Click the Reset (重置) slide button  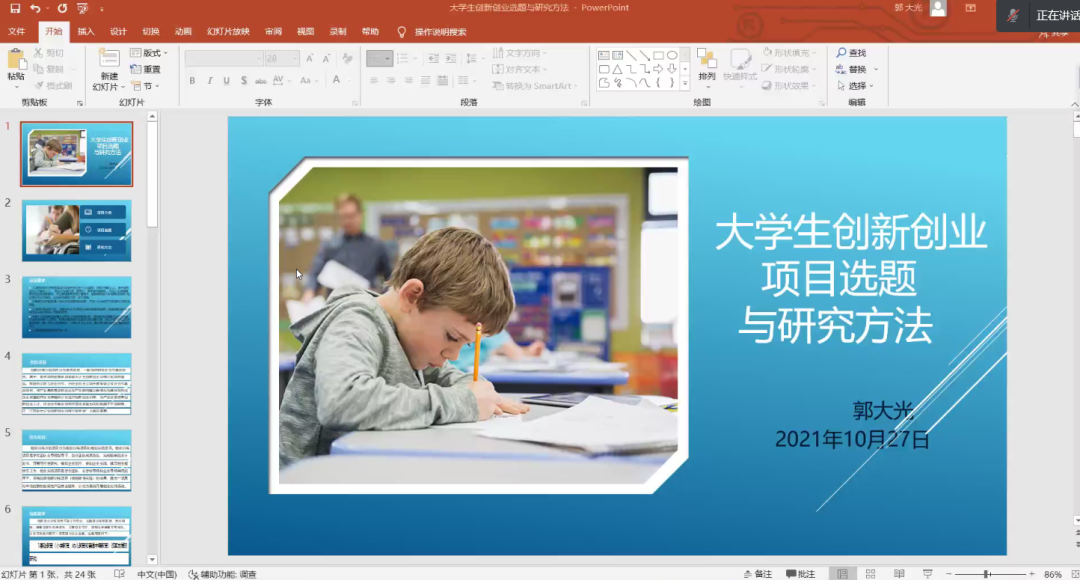145,70
